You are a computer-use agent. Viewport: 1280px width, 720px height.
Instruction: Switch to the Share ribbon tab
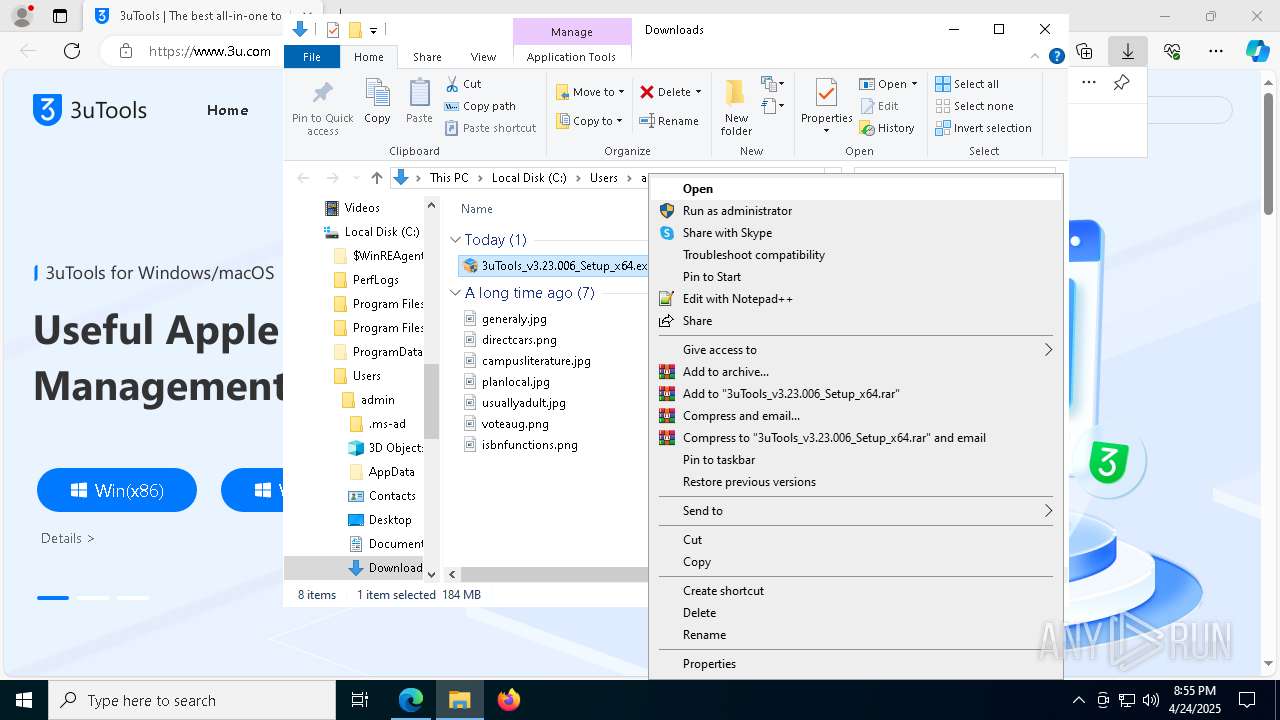tap(427, 57)
